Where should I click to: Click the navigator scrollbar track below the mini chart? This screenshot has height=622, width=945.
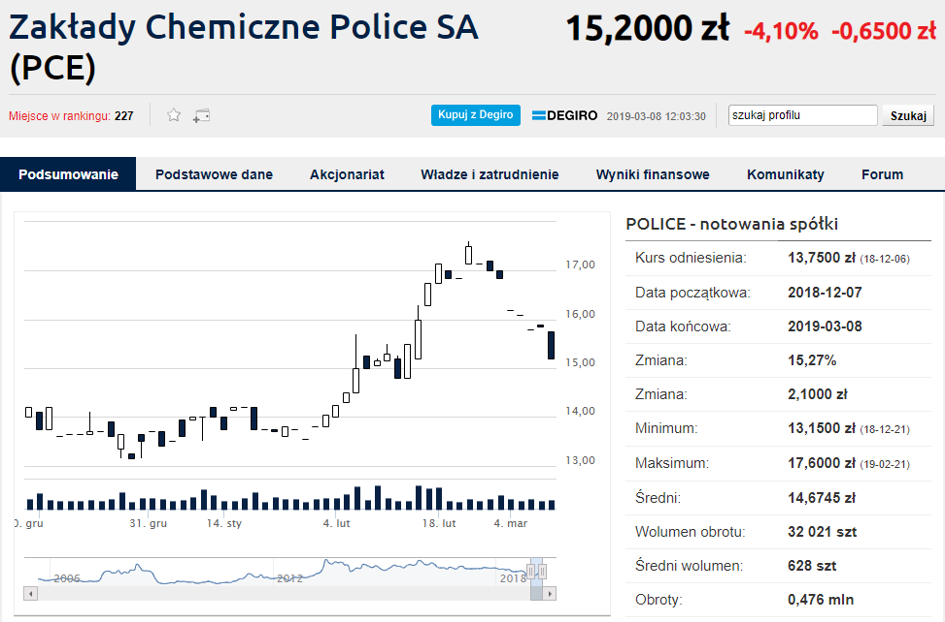click(280, 593)
